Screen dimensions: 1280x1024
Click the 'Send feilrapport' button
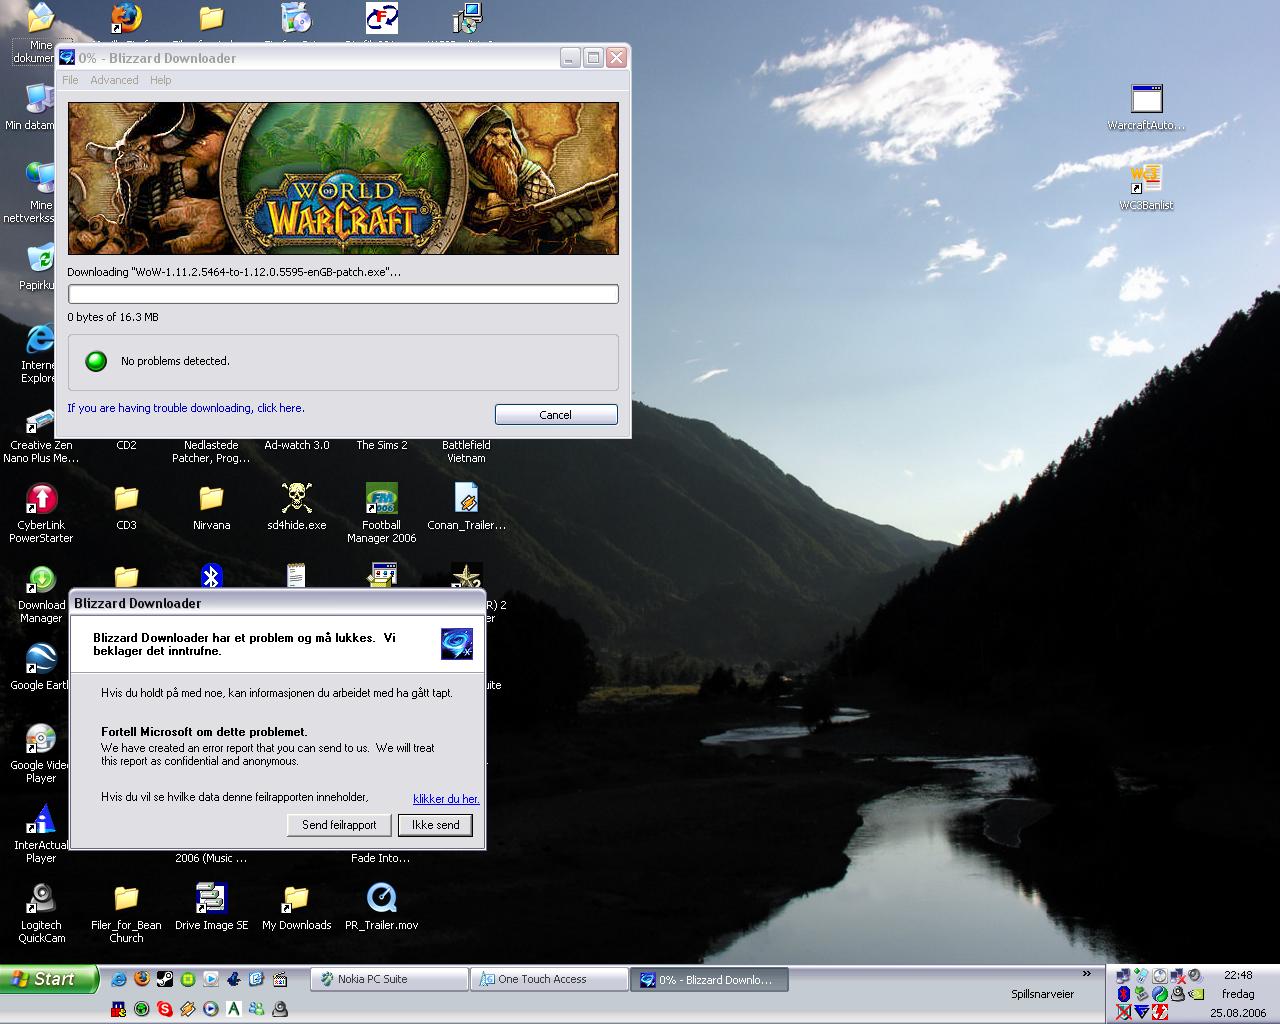pos(339,825)
